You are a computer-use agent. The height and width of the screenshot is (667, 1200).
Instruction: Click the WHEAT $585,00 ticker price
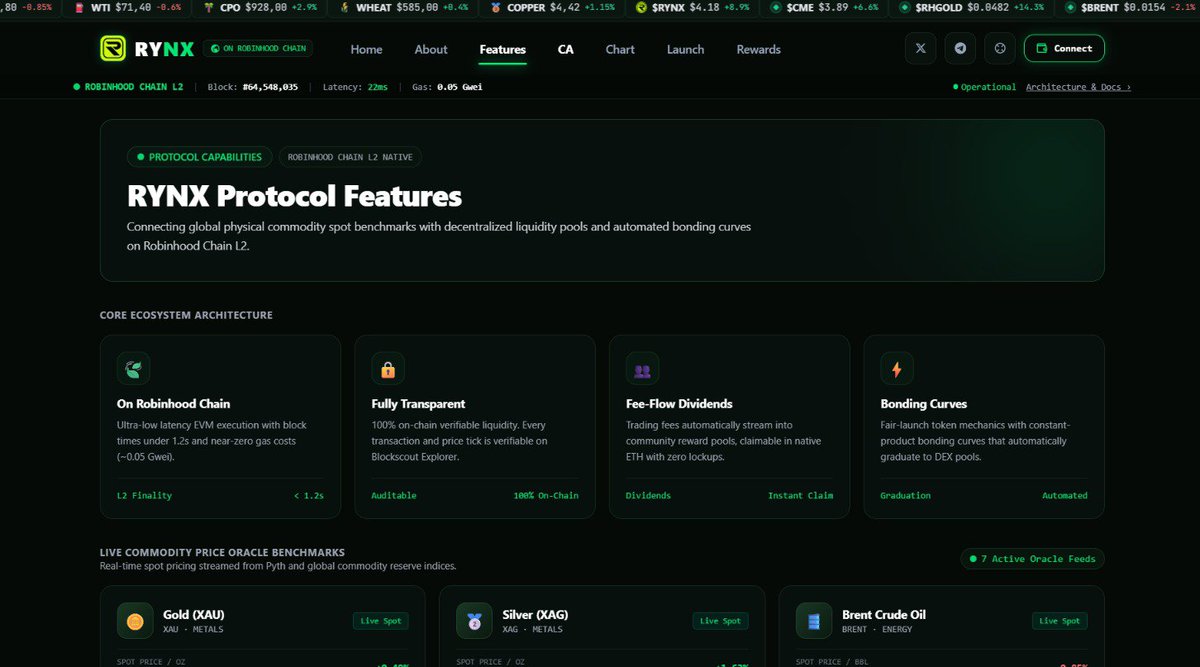point(419,8)
